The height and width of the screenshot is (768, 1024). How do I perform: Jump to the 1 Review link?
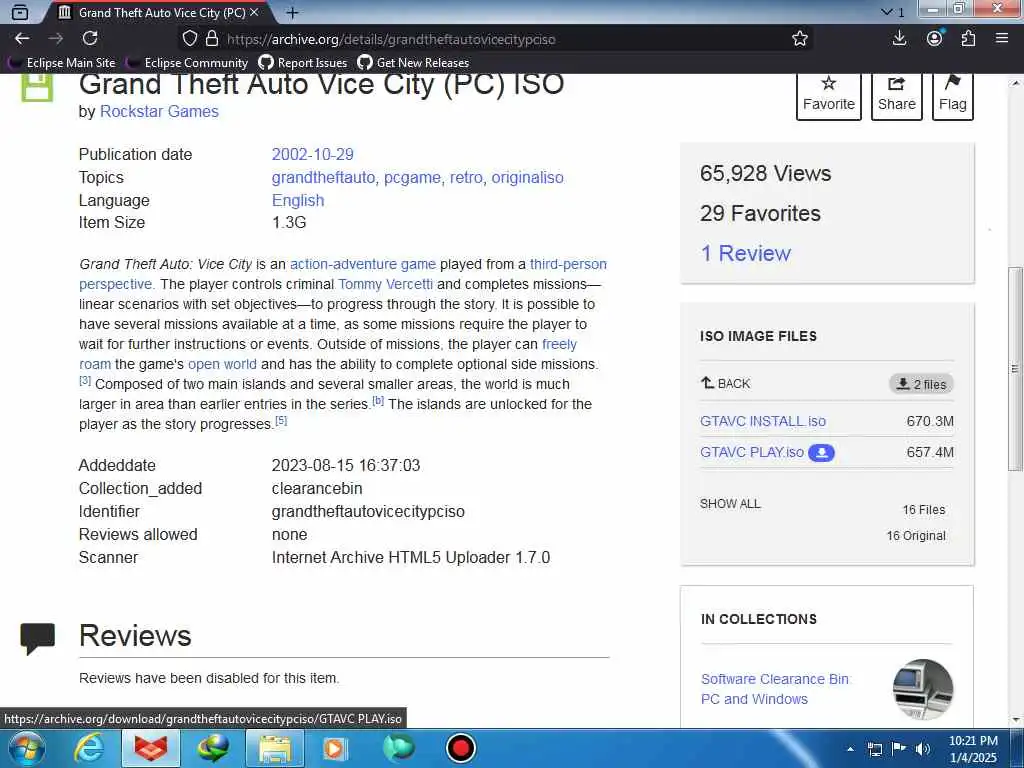click(x=745, y=253)
